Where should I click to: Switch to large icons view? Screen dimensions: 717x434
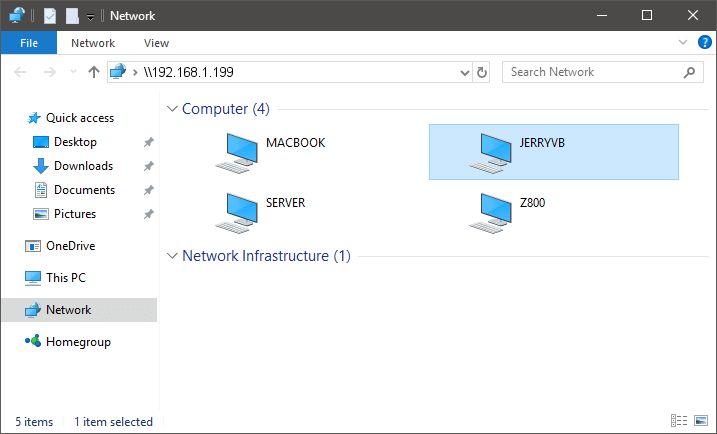[x=701, y=422]
